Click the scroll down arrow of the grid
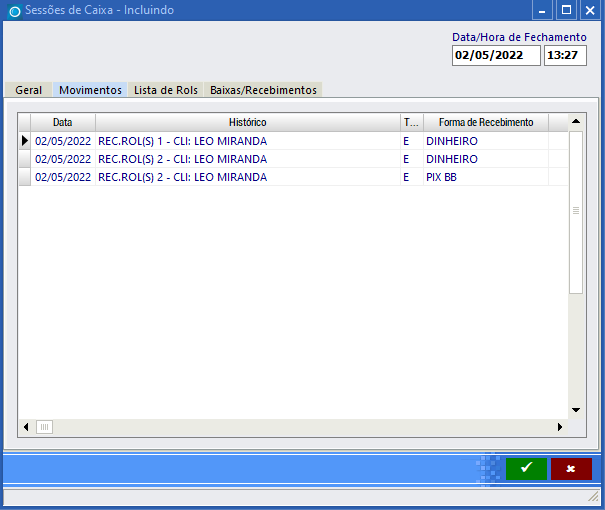The width and height of the screenshot is (605, 510). tap(575, 410)
